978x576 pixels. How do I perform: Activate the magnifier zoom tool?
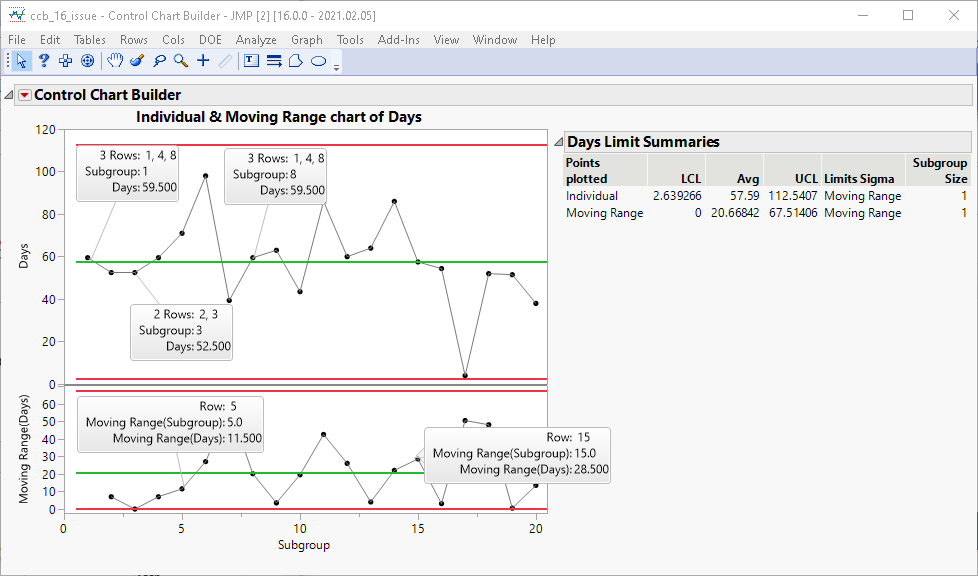click(x=181, y=61)
